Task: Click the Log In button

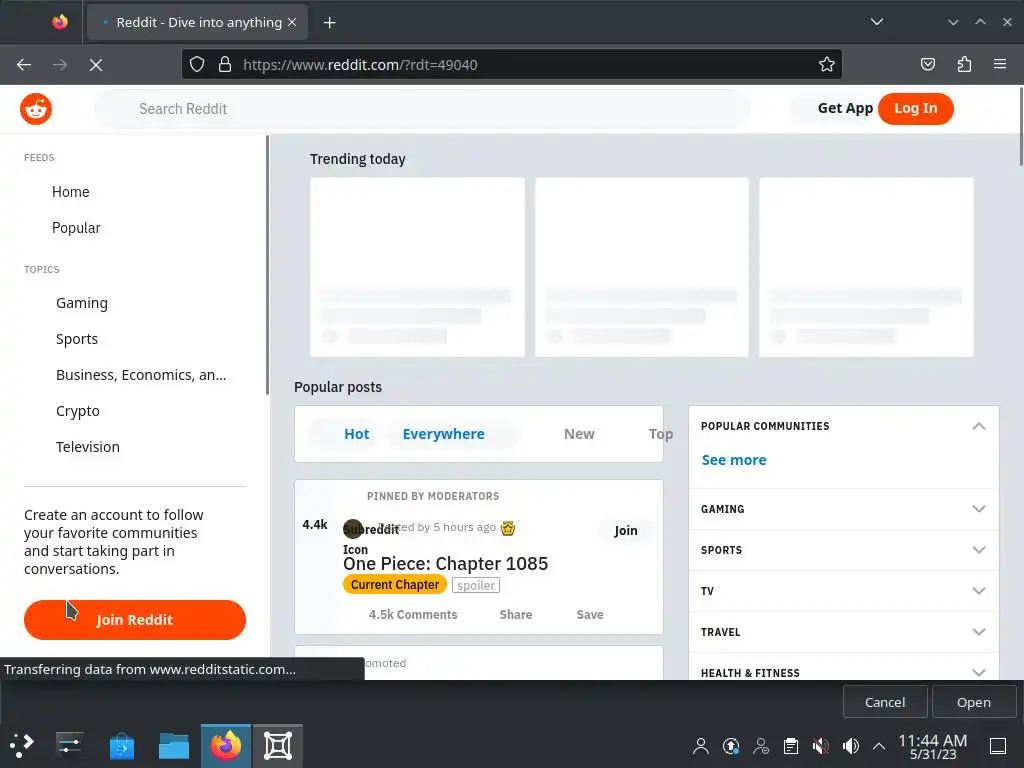Action: 916,108
